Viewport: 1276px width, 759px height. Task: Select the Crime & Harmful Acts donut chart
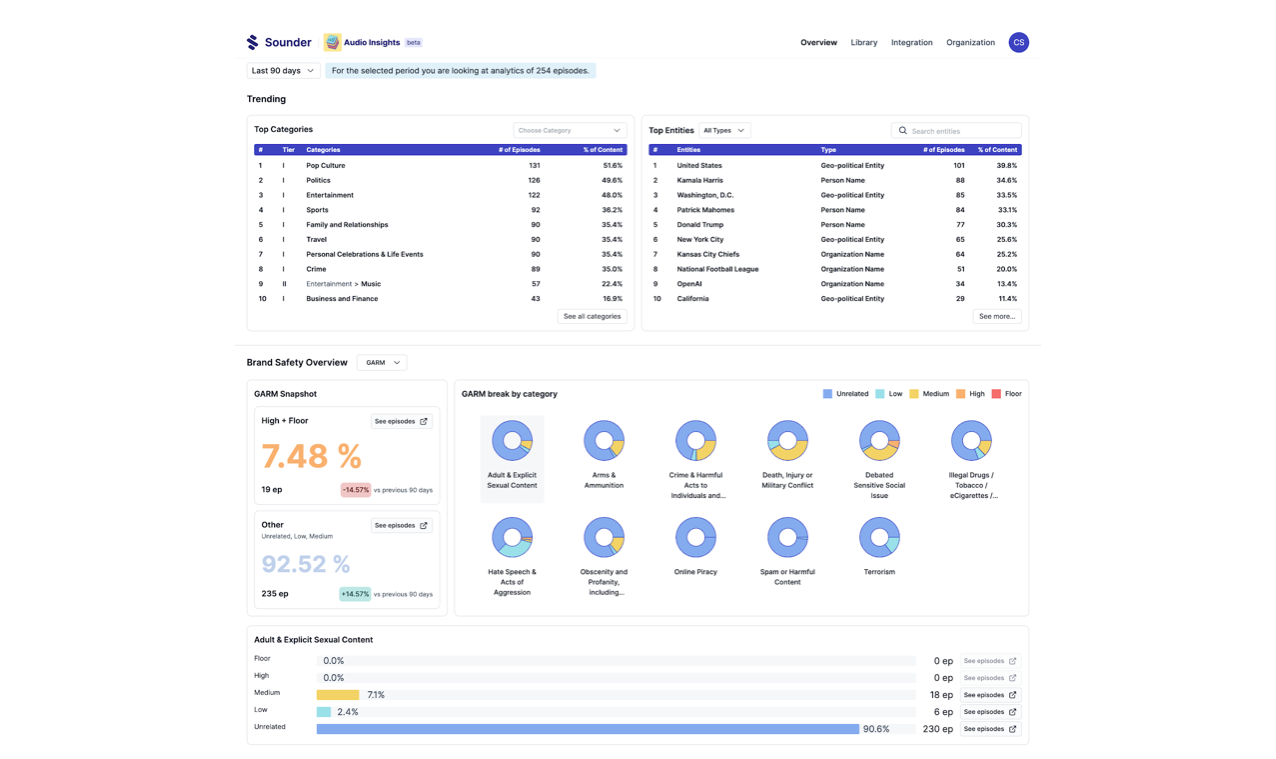coord(696,440)
